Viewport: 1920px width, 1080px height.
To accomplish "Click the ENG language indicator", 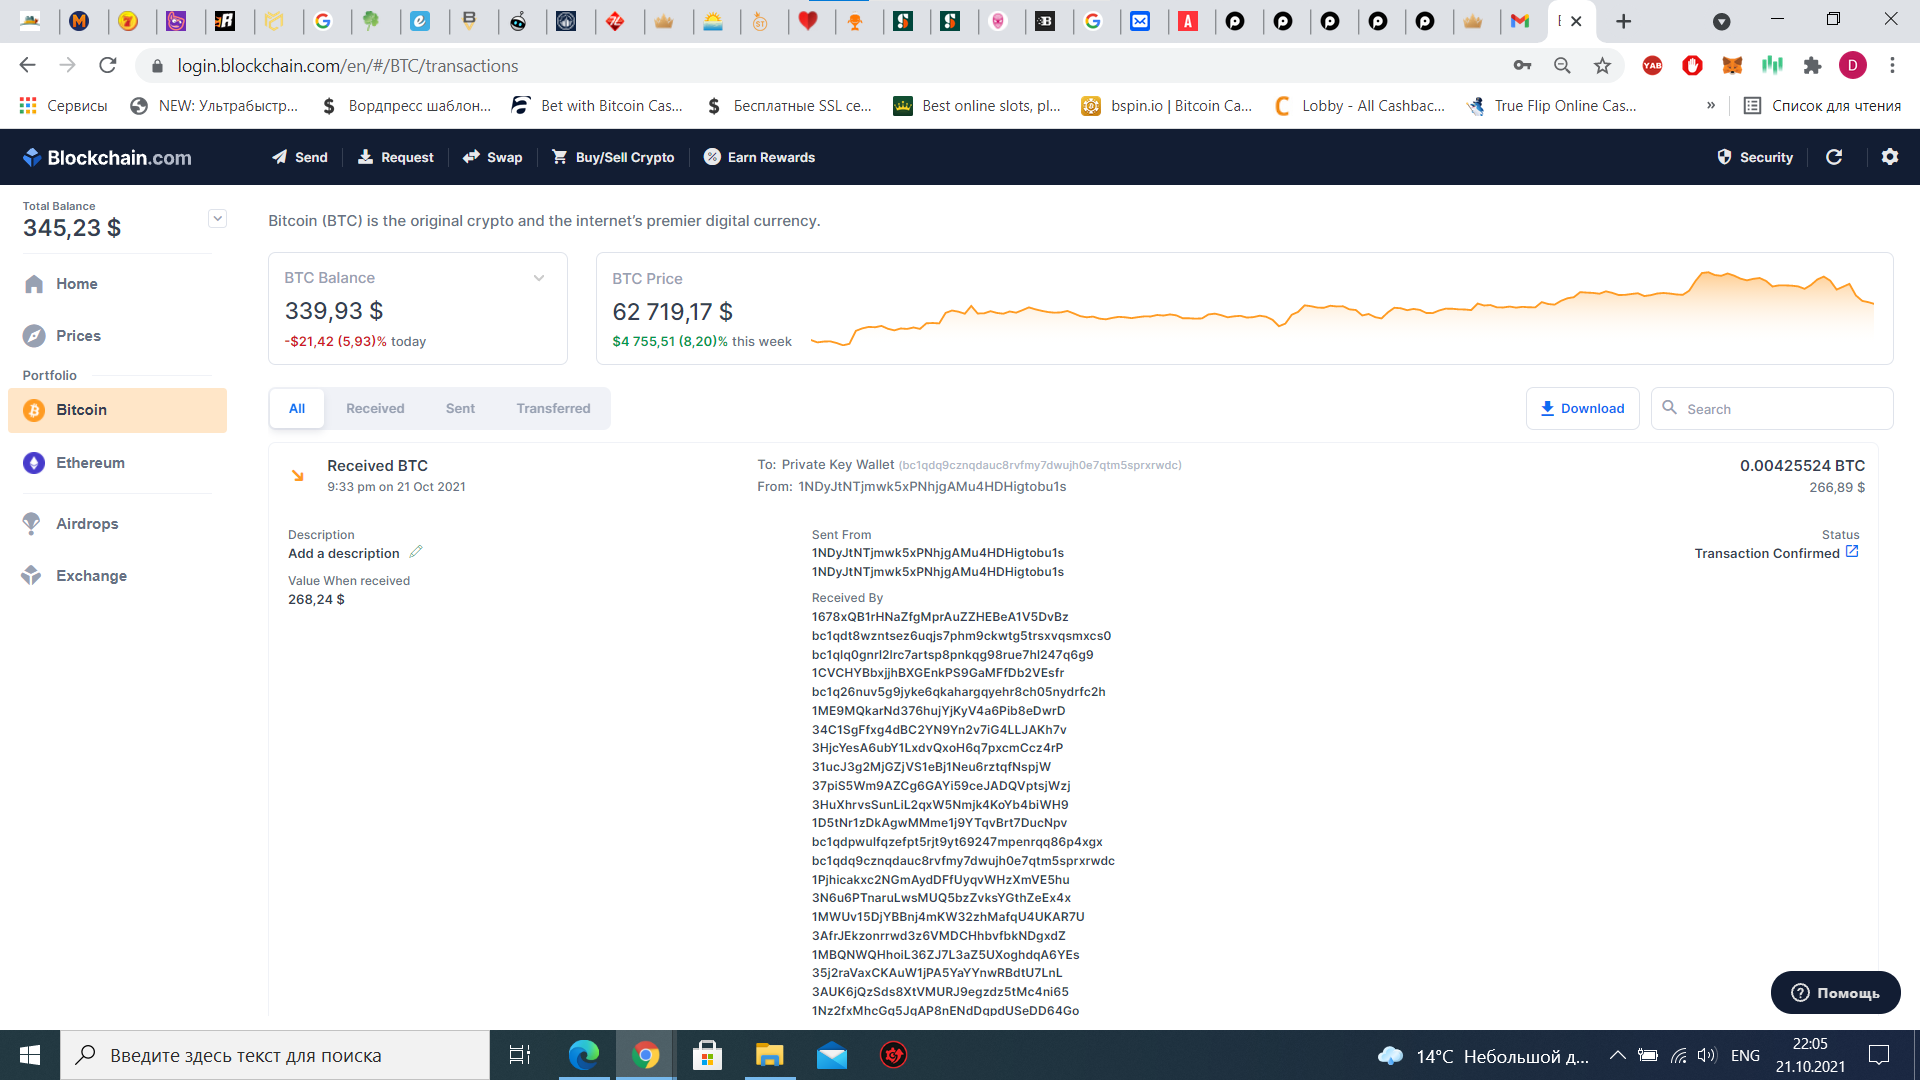I will [x=1745, y=1055].
